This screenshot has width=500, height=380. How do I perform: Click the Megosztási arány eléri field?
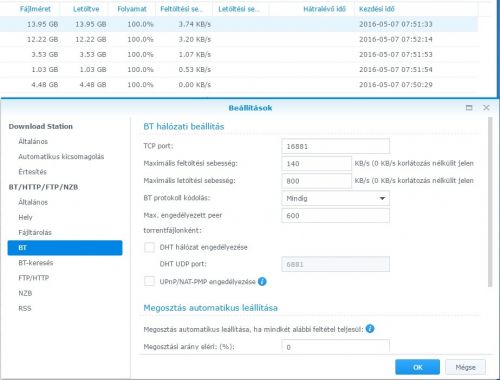click(x=335, y=346)
